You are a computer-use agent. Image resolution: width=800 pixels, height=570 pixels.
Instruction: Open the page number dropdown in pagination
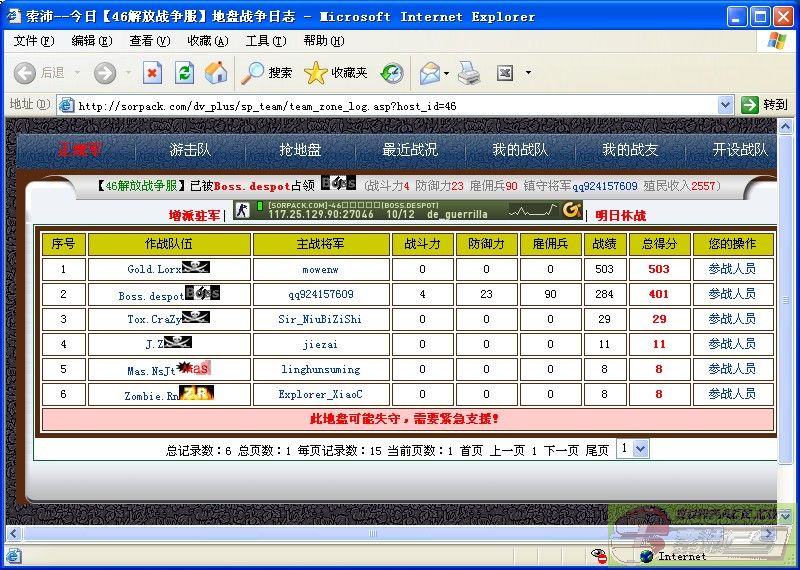point(626,449)
